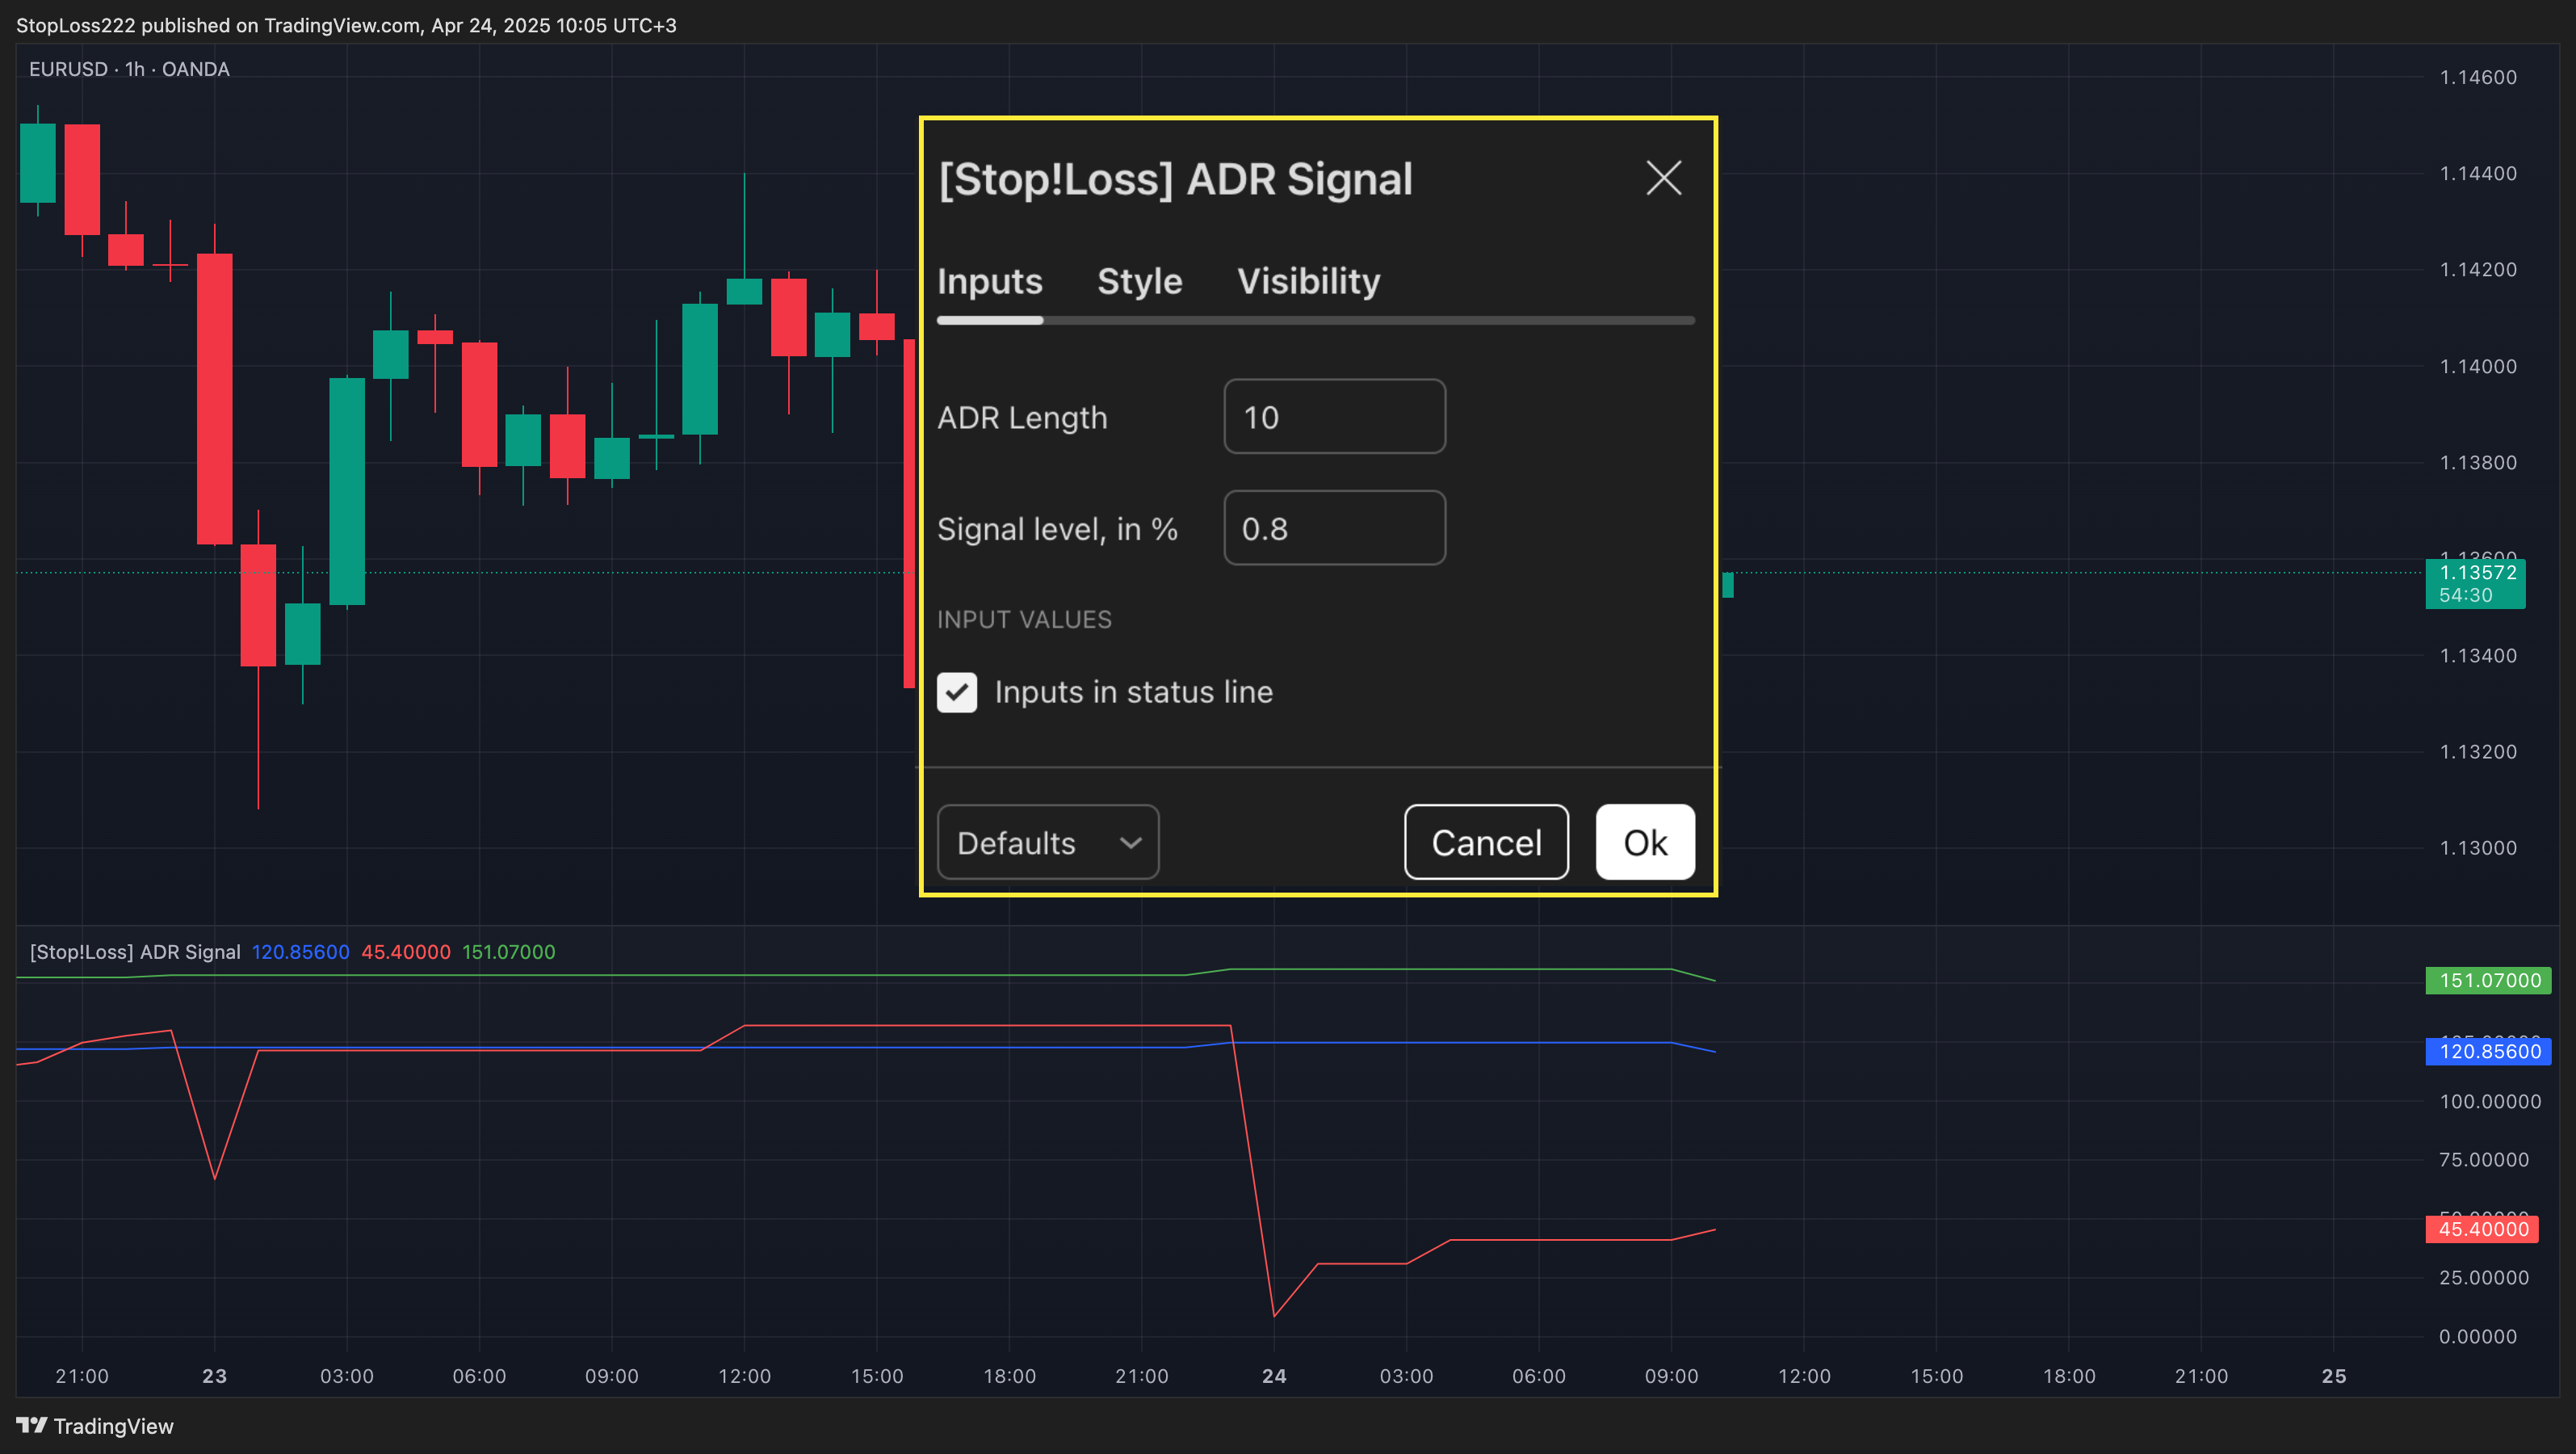Open the Defaults dropdown
Image resolution: width=2576 pixels, height=1454 pixels.
[x=1048, y=842]
